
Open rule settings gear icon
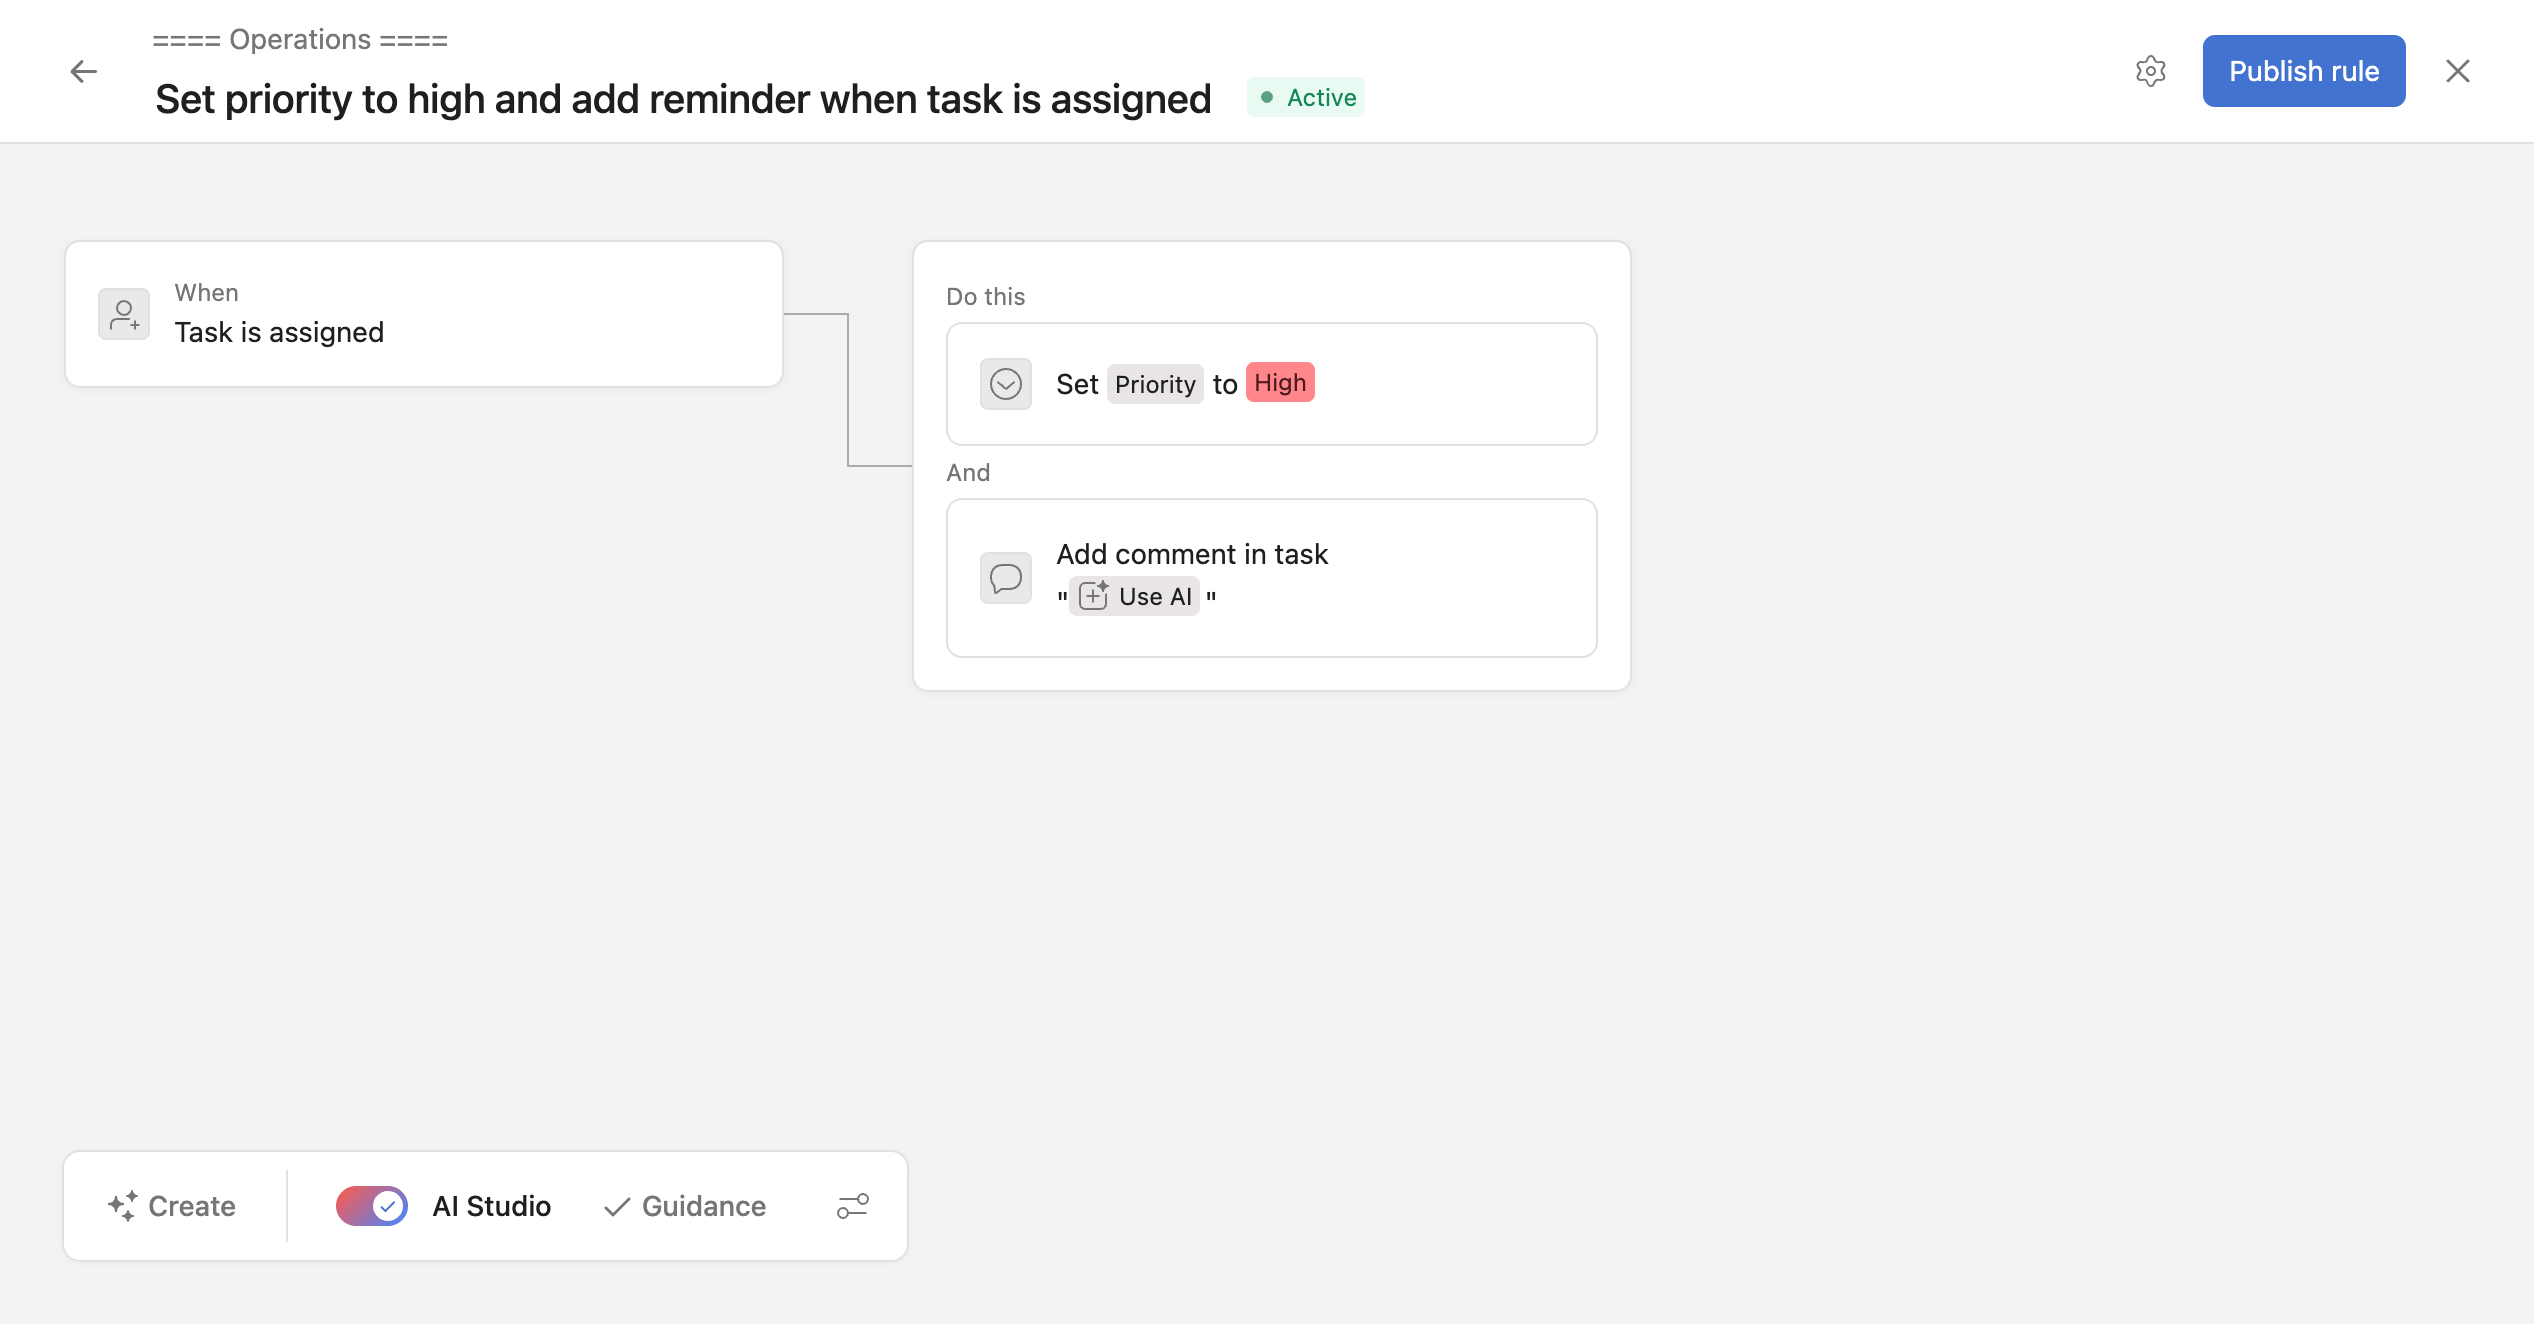pyautogui.click(x=2150, y=71)
